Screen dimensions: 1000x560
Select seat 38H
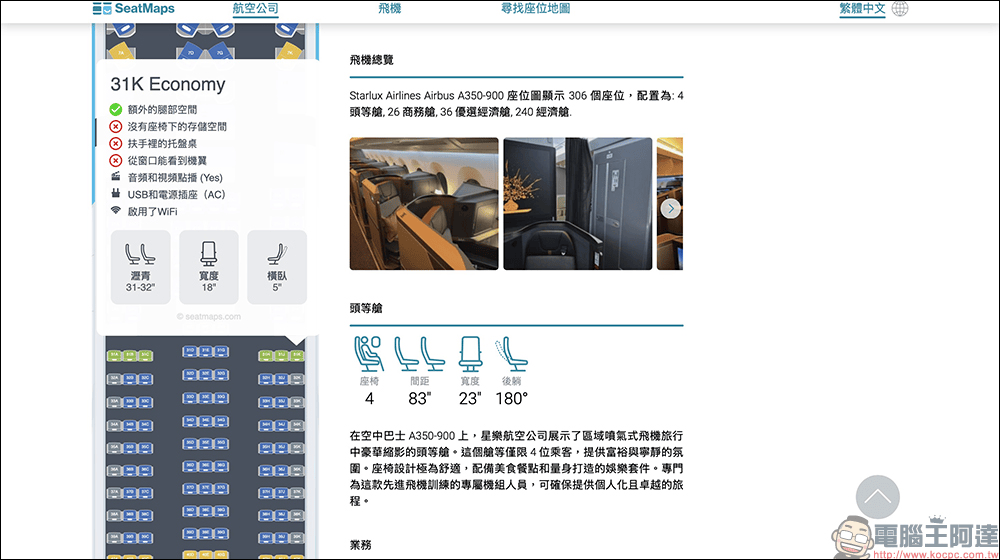tap(266, 515)
